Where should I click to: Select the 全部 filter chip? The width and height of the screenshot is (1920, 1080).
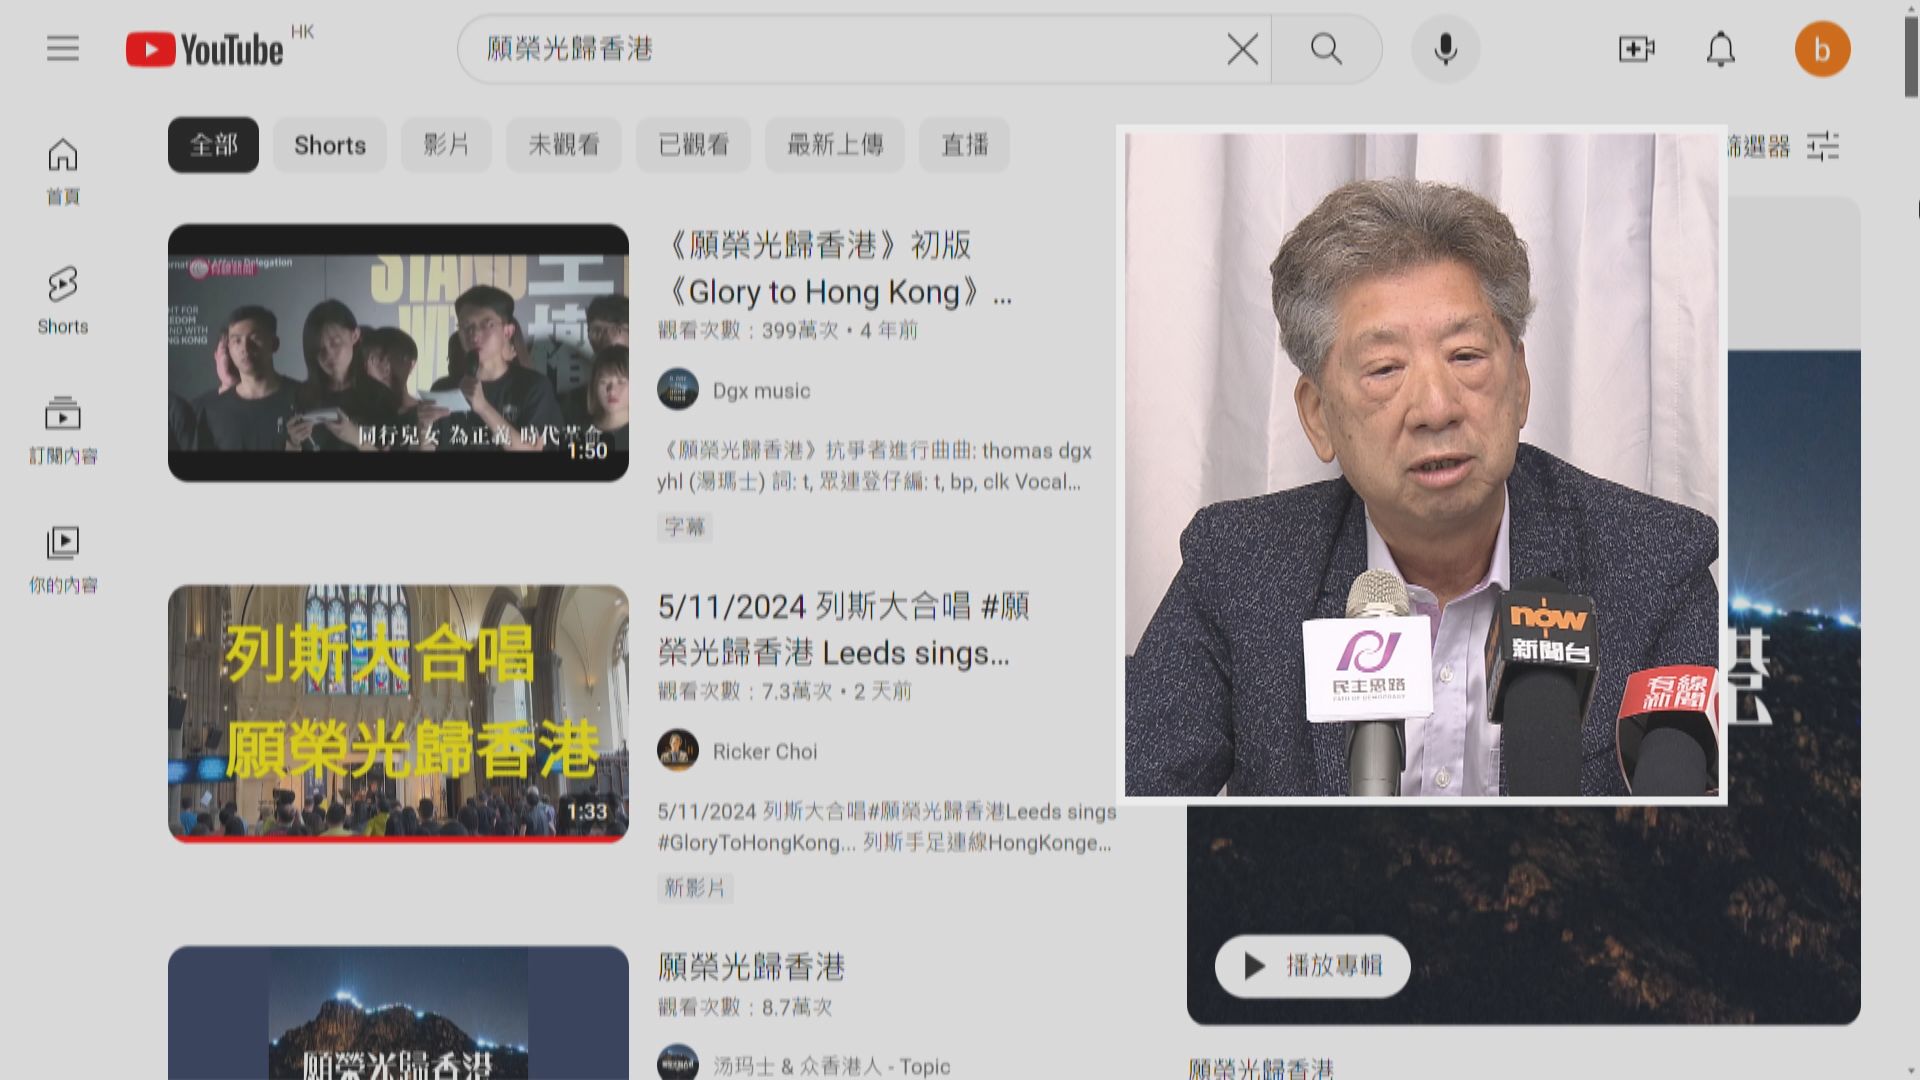[x=213, y=145]
